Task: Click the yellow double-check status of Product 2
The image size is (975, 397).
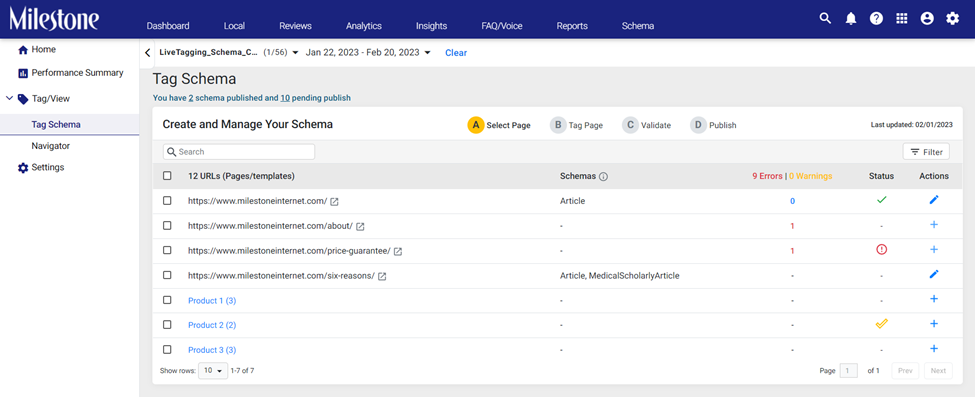Action: tap(881, 324)
